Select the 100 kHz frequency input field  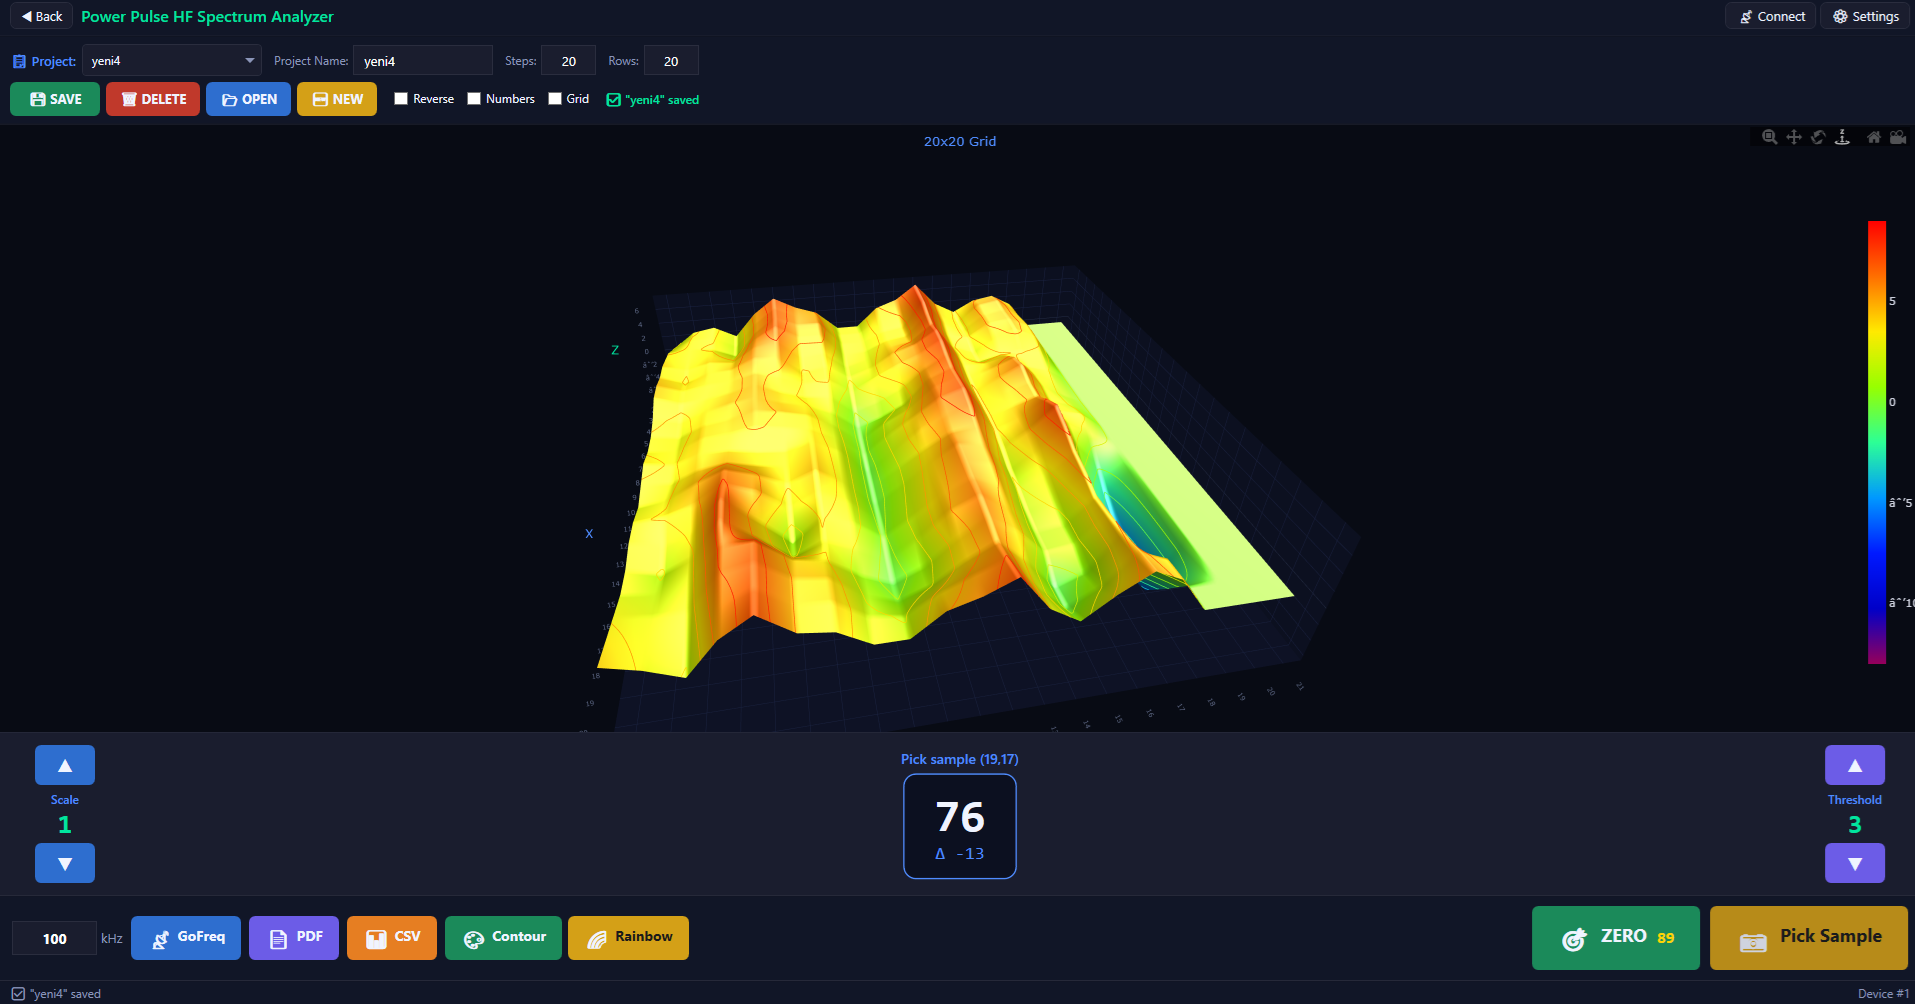[54, 937]
